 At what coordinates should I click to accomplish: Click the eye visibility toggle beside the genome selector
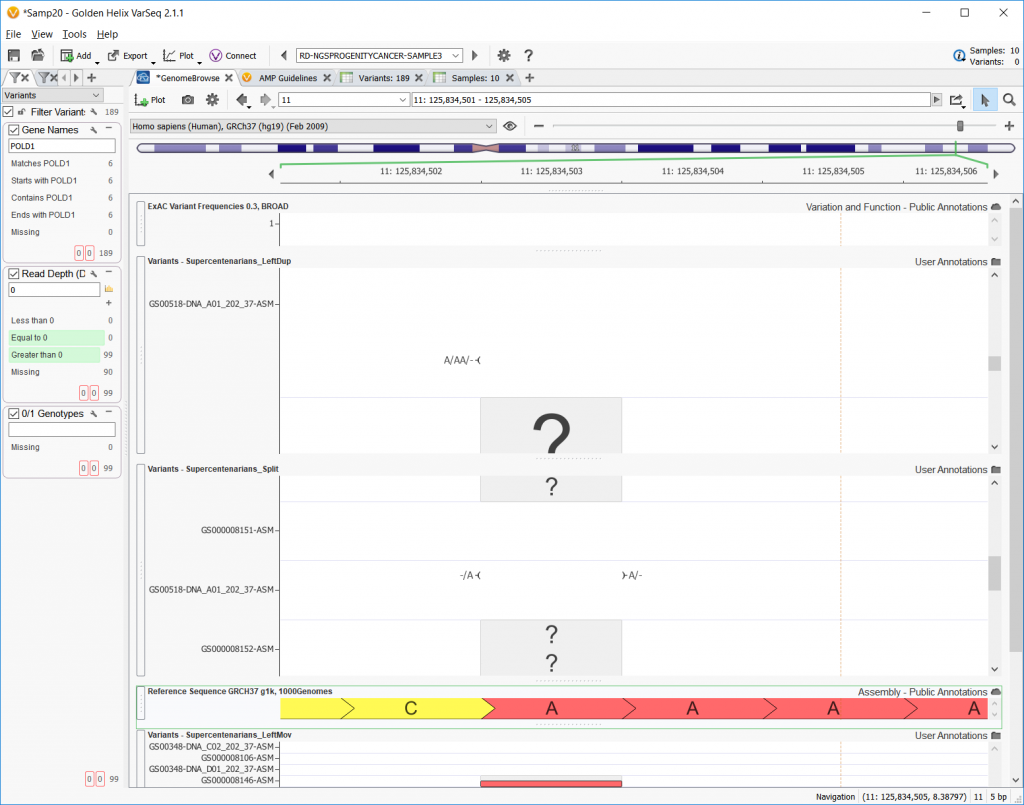[510, 126]
